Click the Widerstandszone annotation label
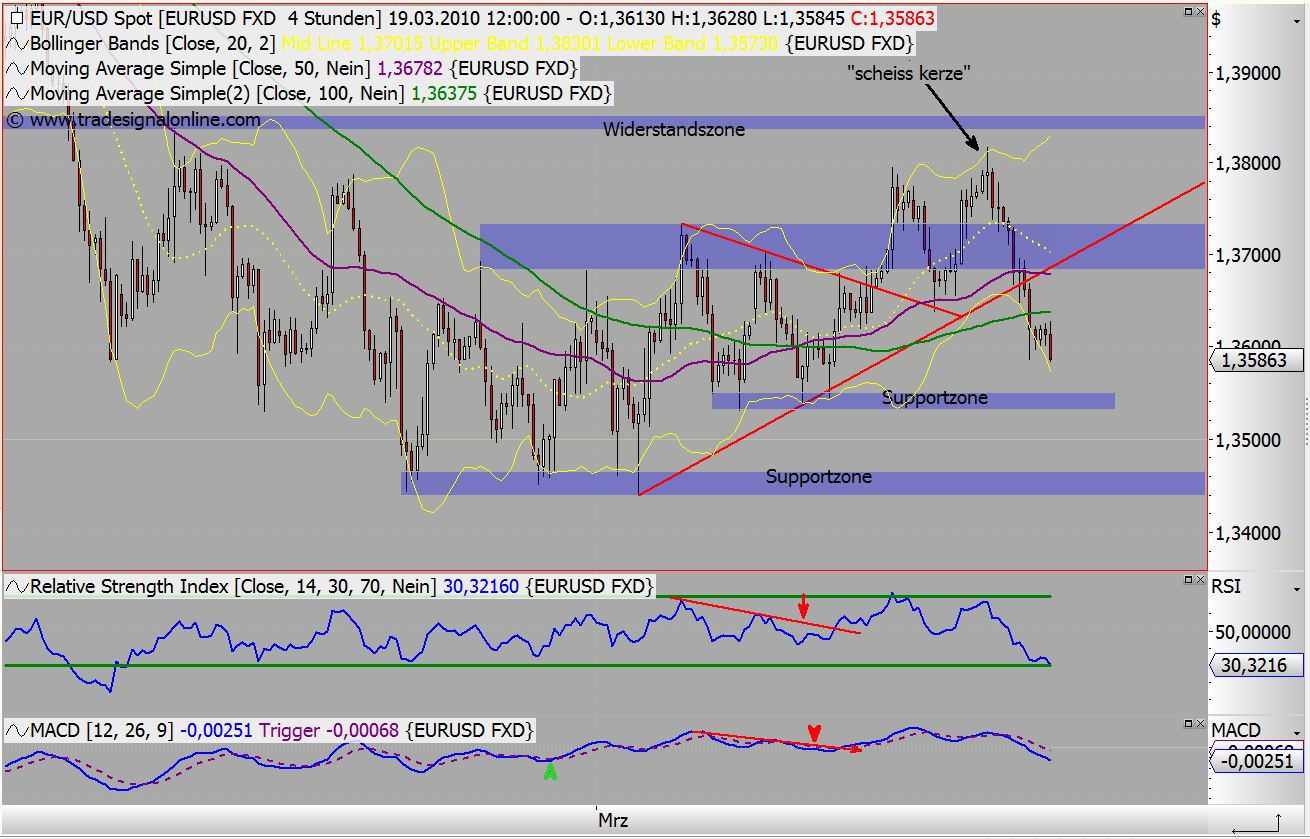 (673, 130)
